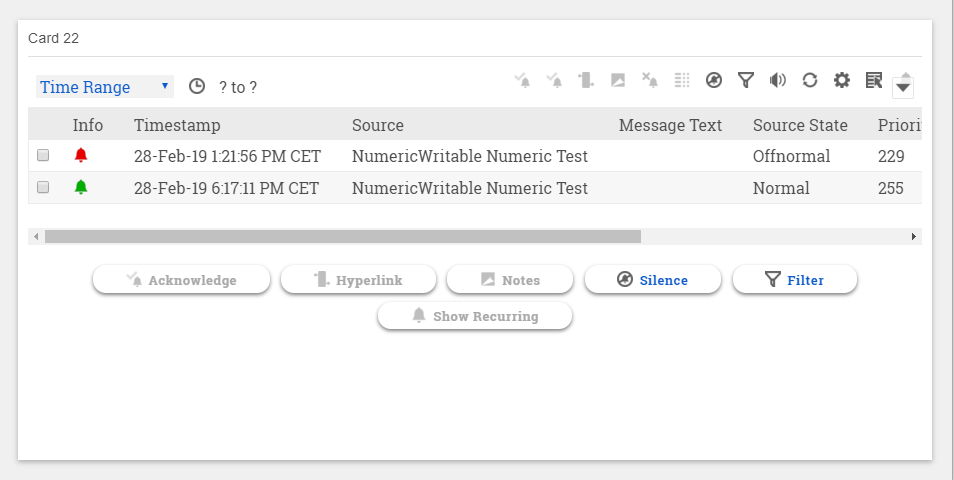
Task: Click the green alarm bell icon
Action: click(x=81, y=188)
